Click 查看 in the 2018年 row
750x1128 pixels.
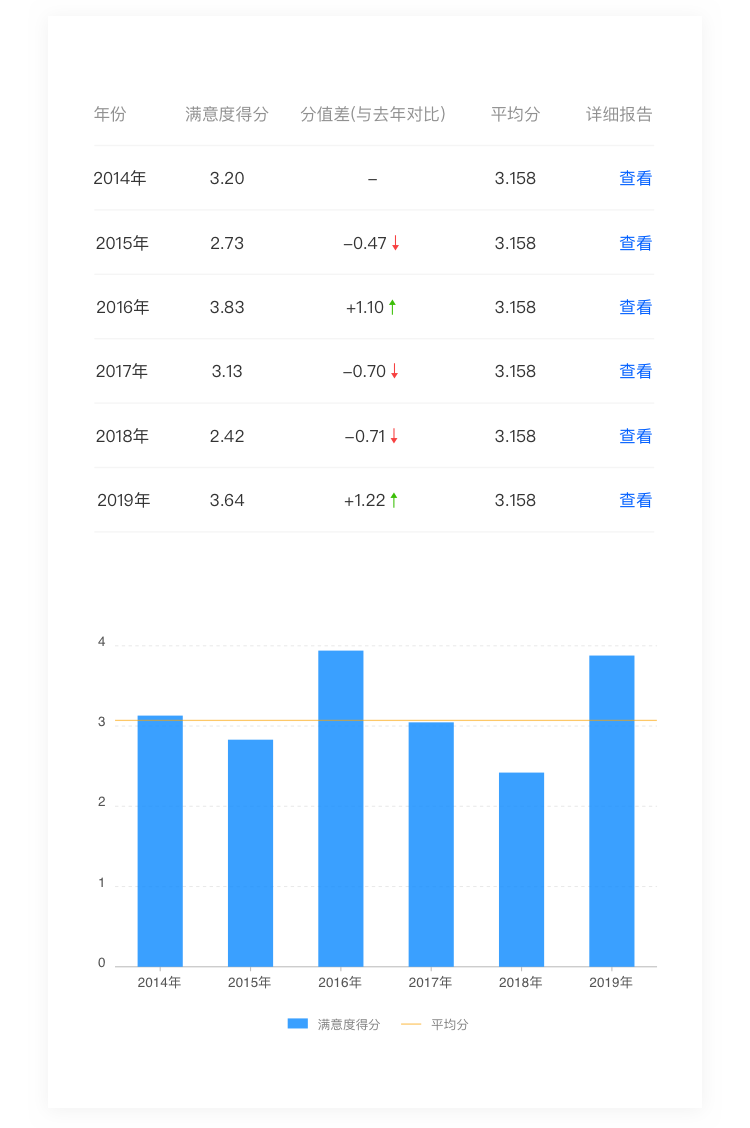[x=635, y=436]
